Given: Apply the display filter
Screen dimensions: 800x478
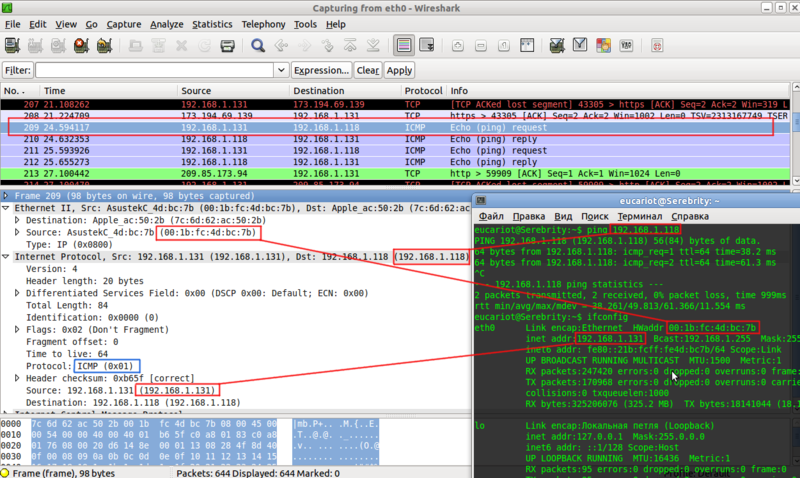Looking at the screenshot, I should pos(399,70).
